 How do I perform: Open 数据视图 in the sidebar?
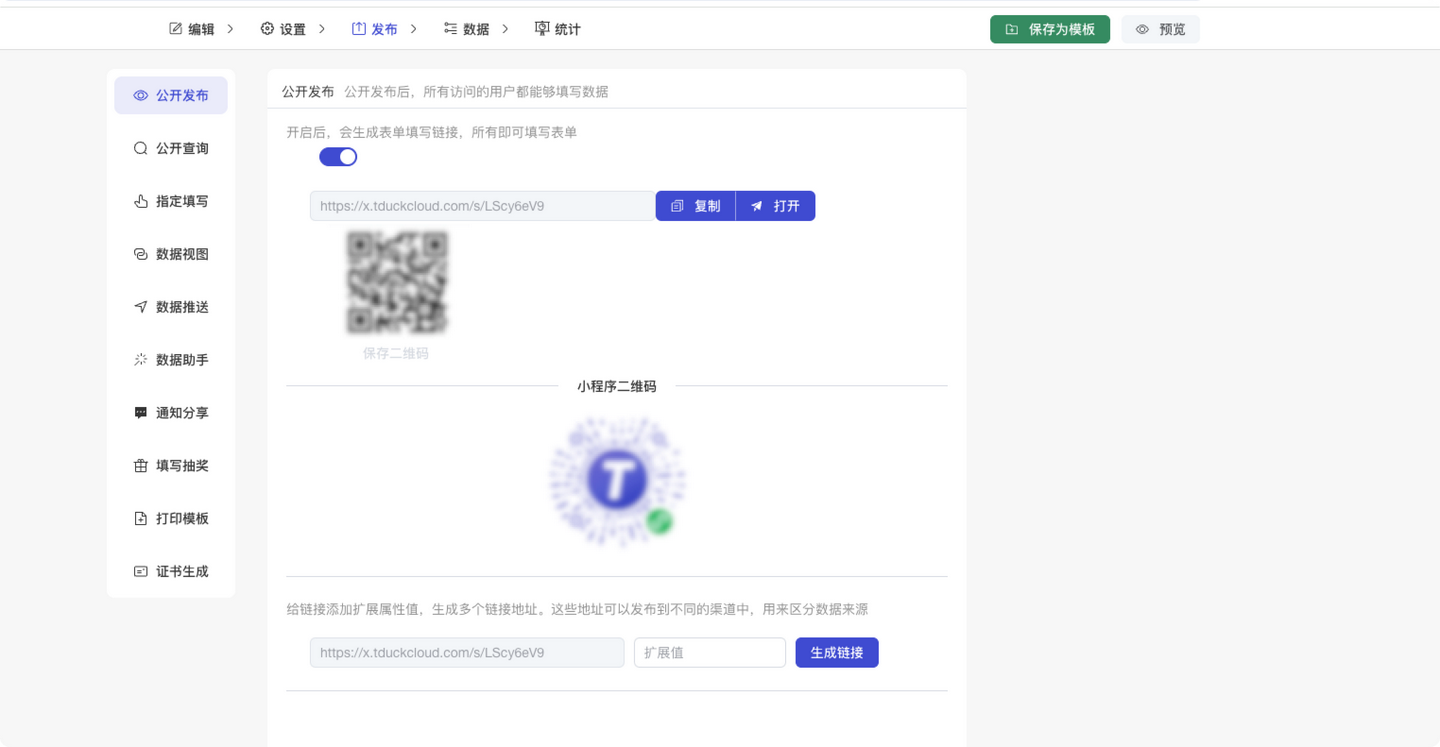(171, 254)
